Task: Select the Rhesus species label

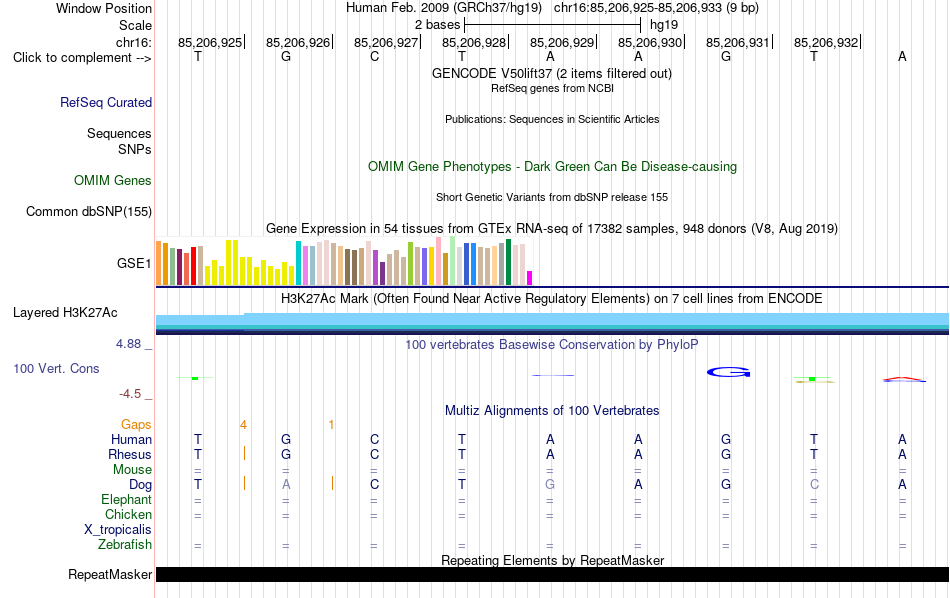Action: (x=130, y=454)
